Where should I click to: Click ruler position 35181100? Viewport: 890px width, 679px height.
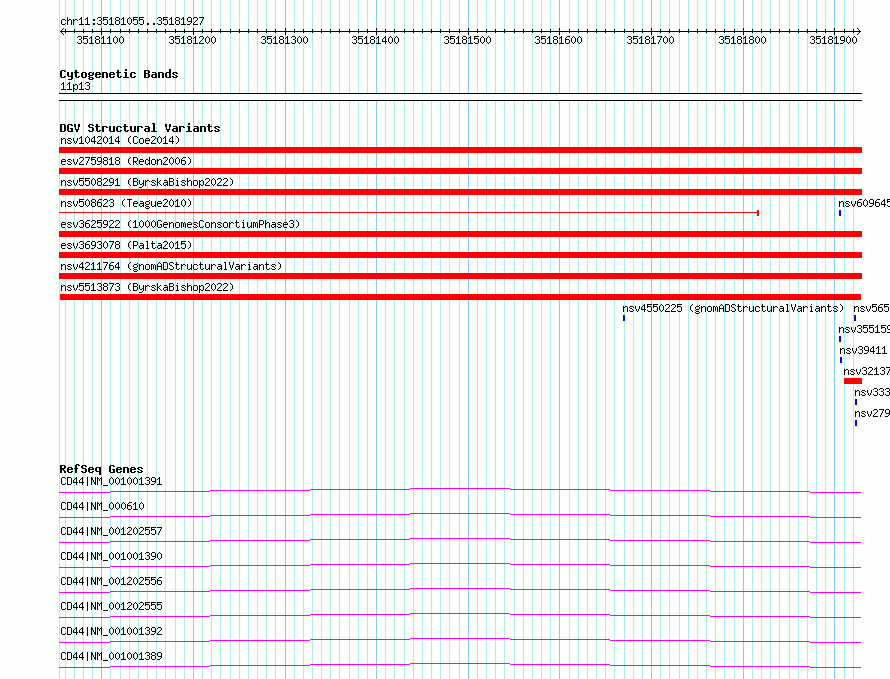100,40
